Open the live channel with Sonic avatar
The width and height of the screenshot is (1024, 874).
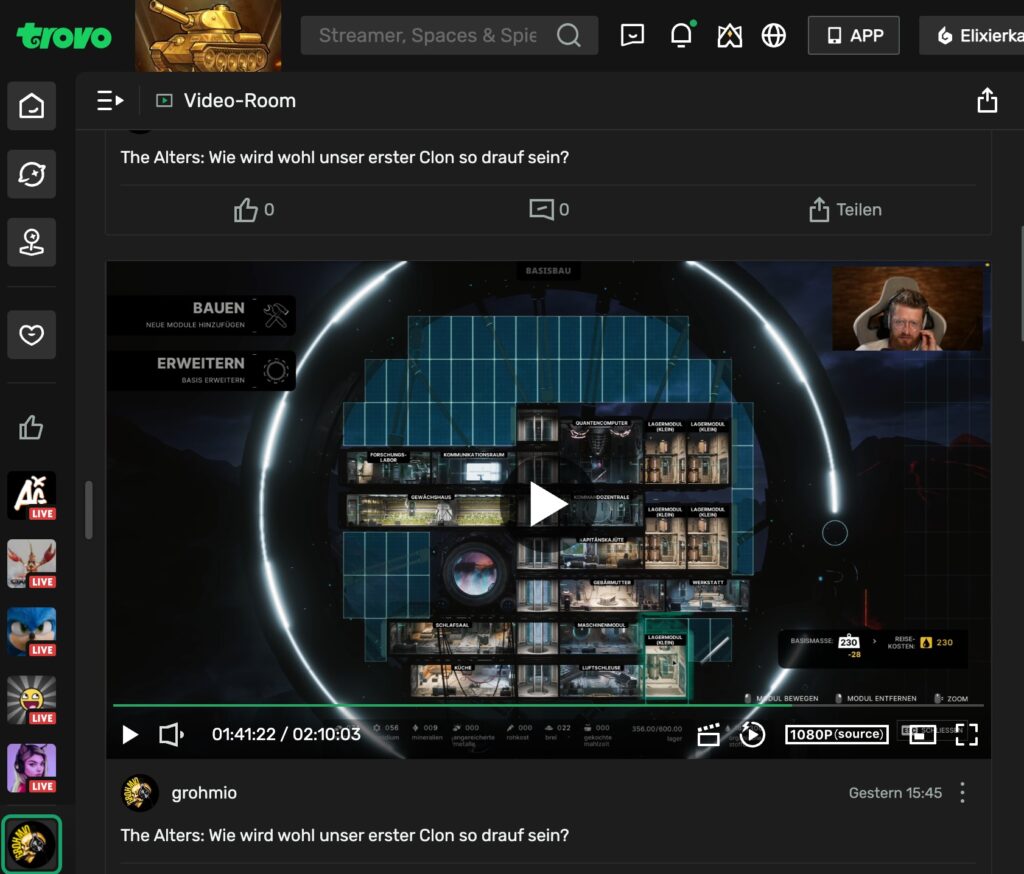pyautogui.click(x=31, y=632)
